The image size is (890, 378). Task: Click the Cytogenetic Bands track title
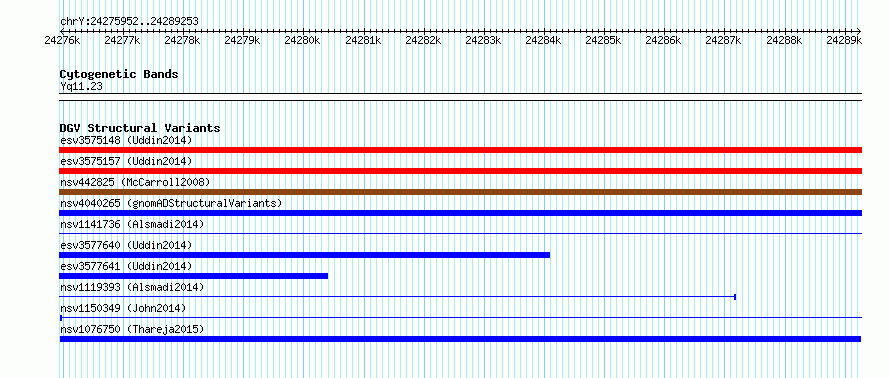tap(119, 74)
